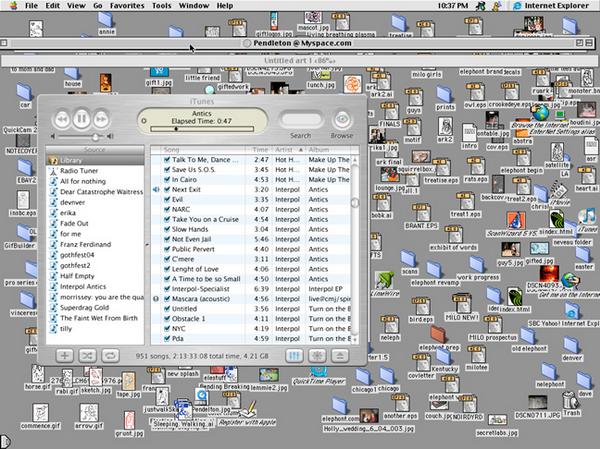Skip to next track in iTunes
600x449 pixels.
click(101, 119)
